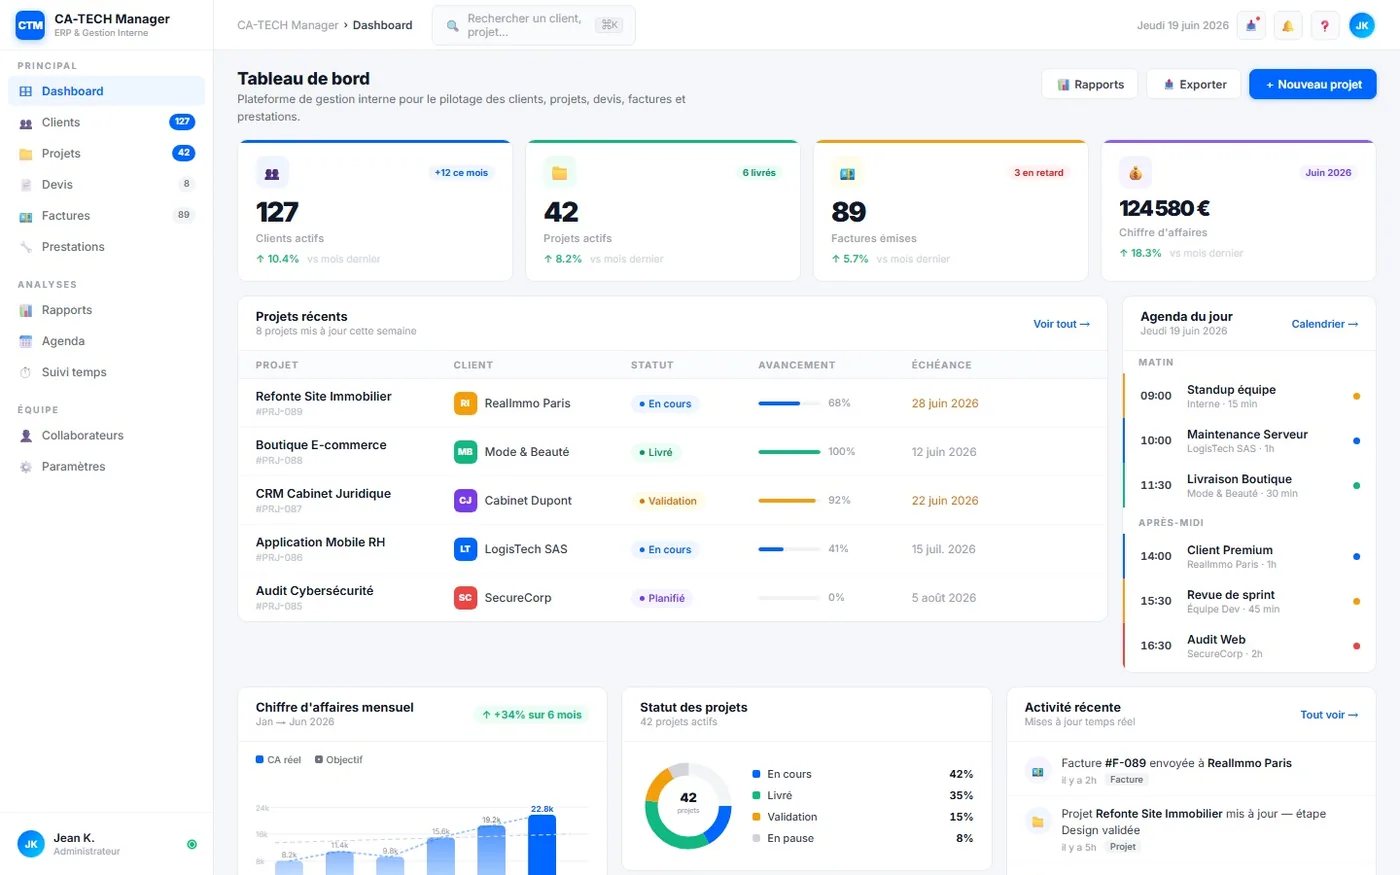Image resolution: width=1400 pixels, height=875 pixels.
Task: Toggle the Objectif legend item
Action: point(339,760)
